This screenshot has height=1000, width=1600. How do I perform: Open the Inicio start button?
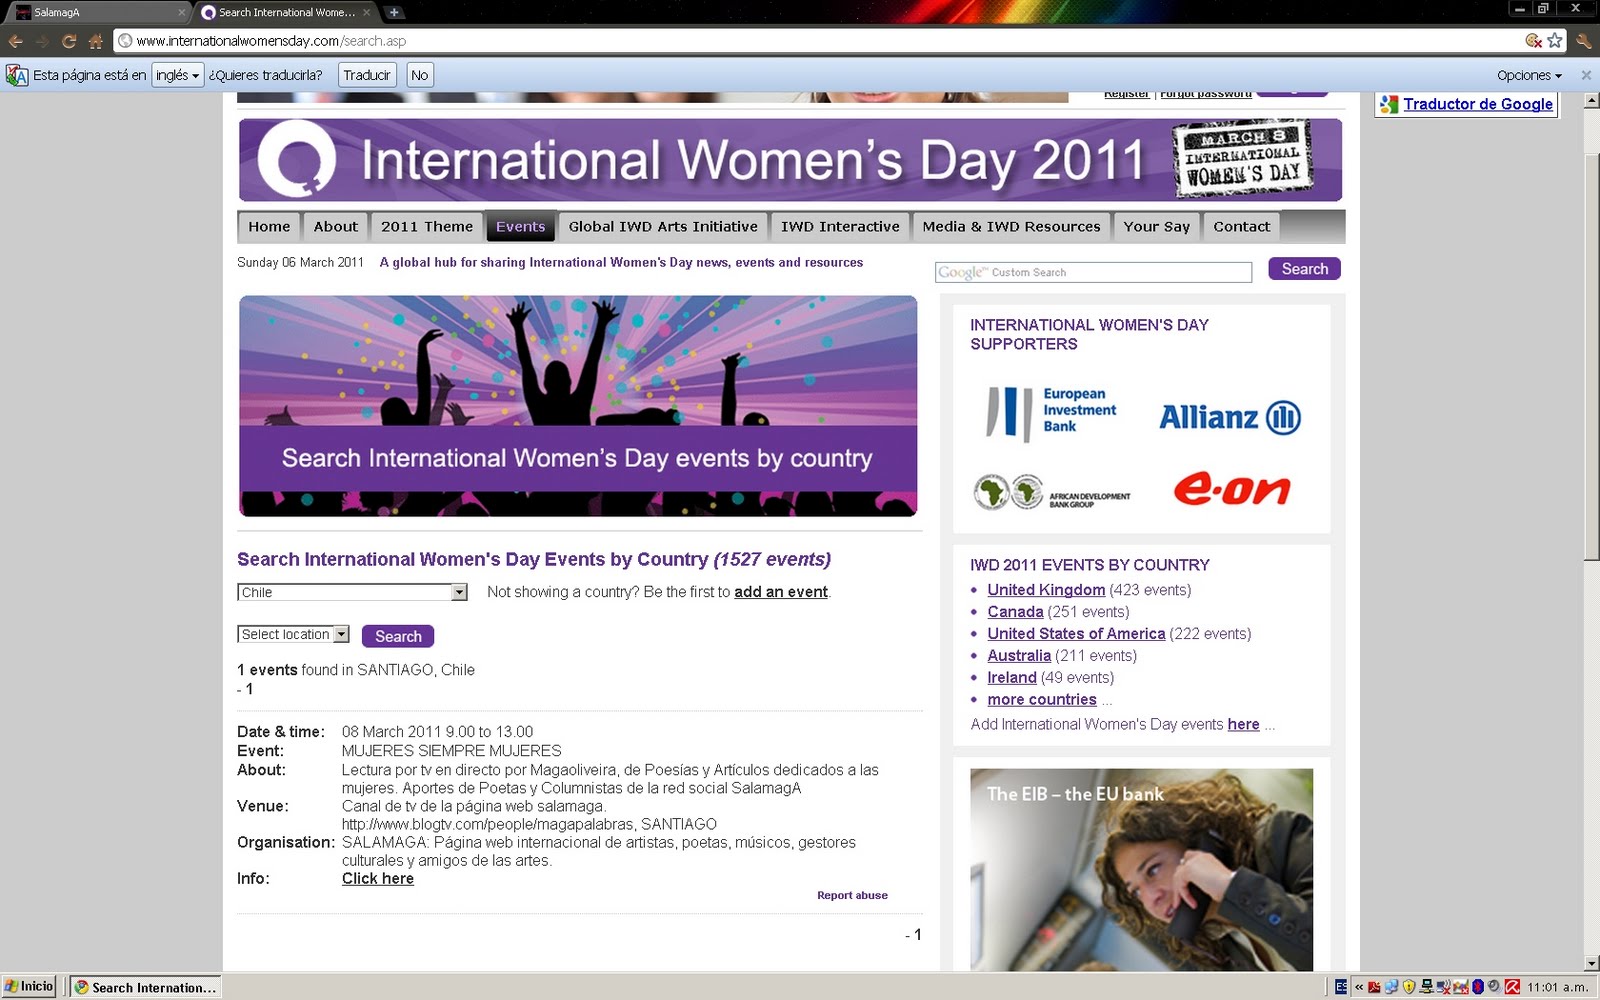29,986
